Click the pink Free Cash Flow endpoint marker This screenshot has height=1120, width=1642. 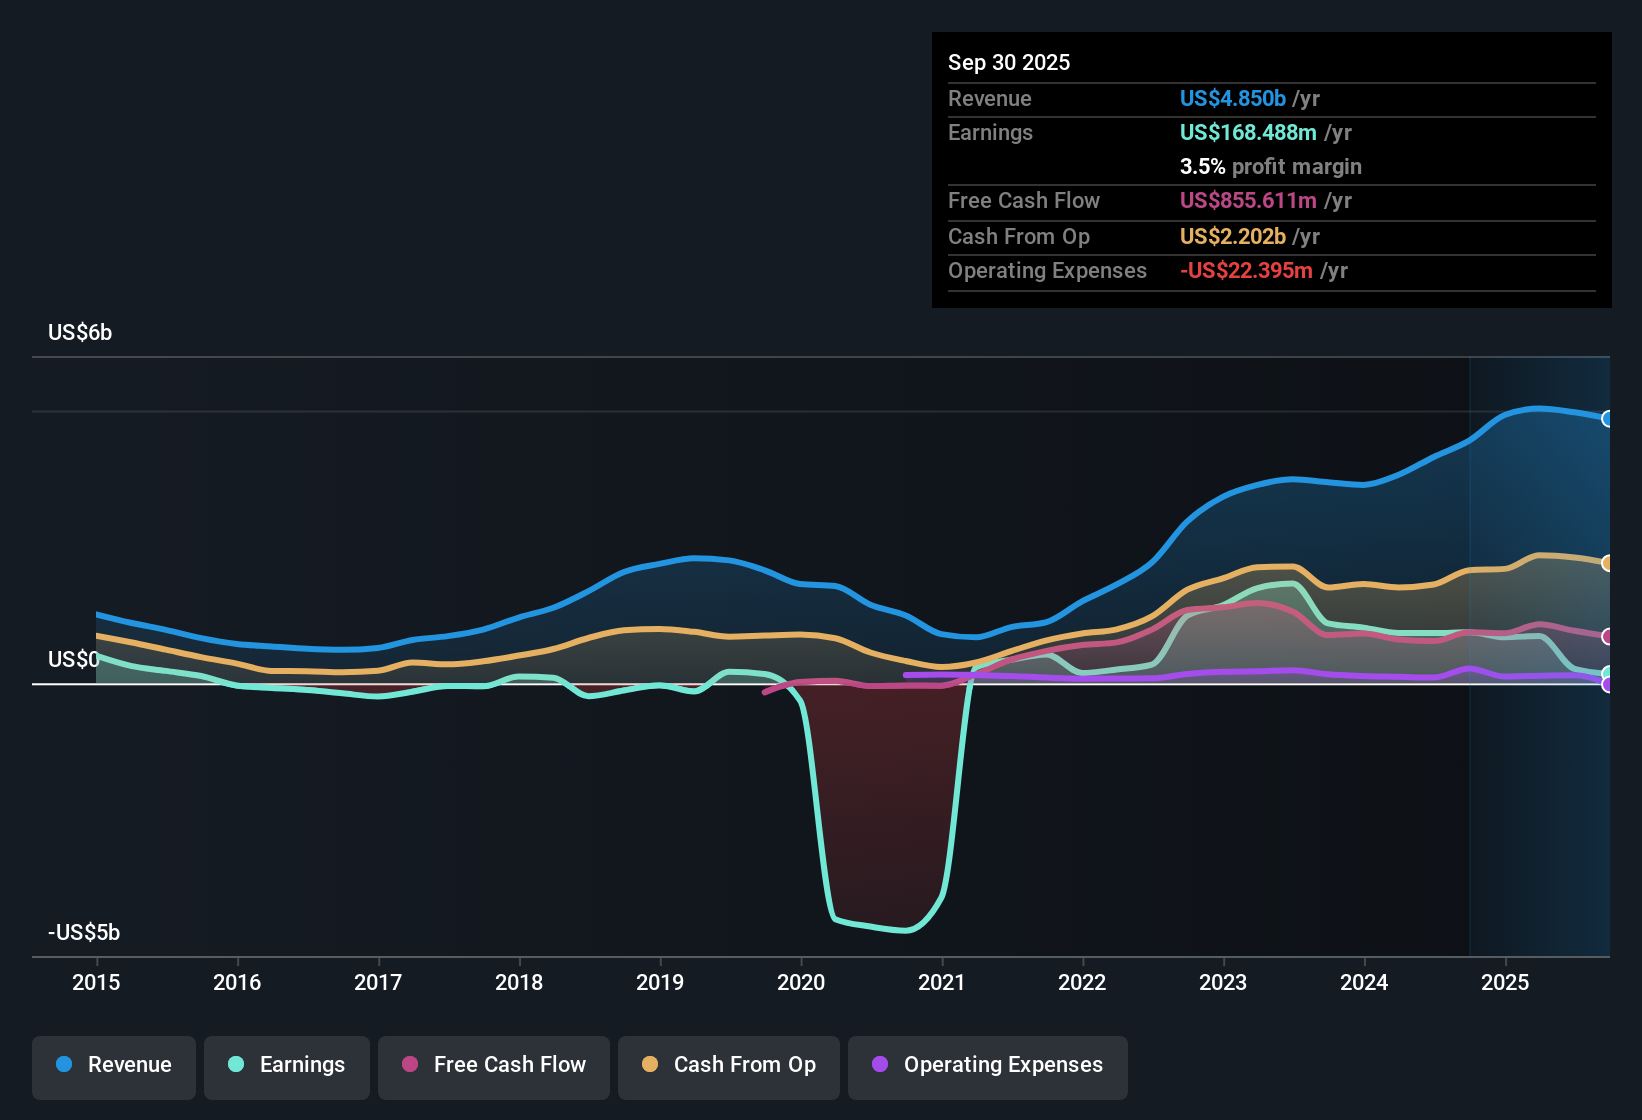point(1608,636)
